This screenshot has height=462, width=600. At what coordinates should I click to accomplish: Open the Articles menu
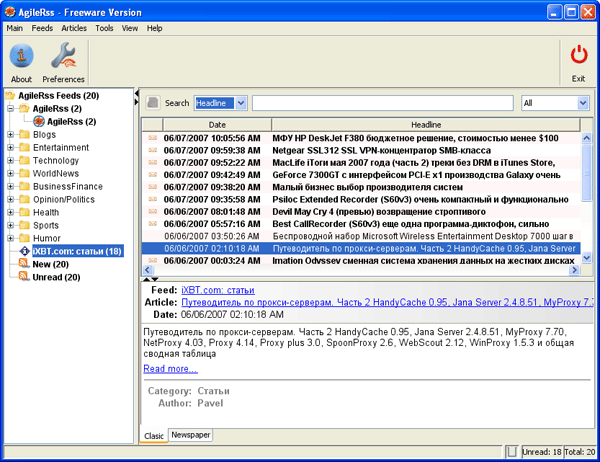tap(74, 28)
